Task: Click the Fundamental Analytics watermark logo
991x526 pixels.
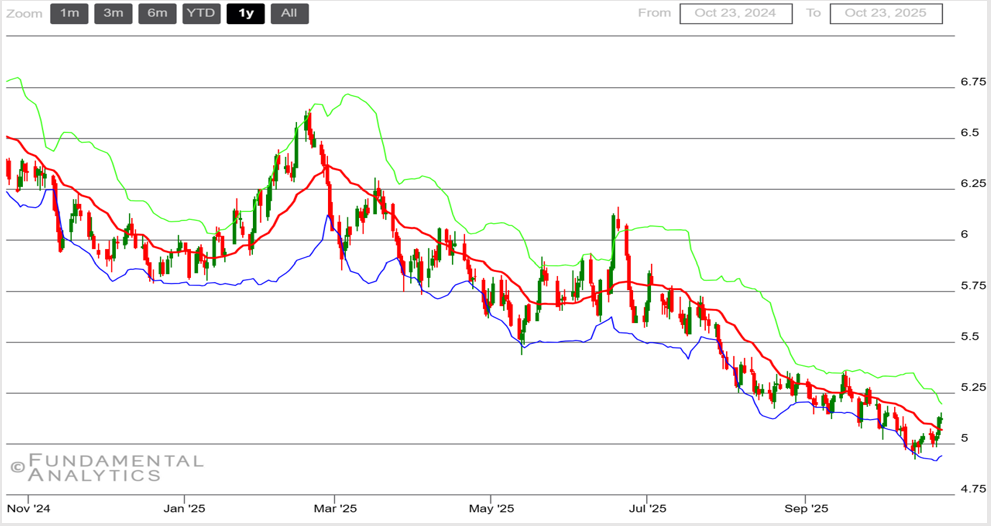Action: click(106, 467)
